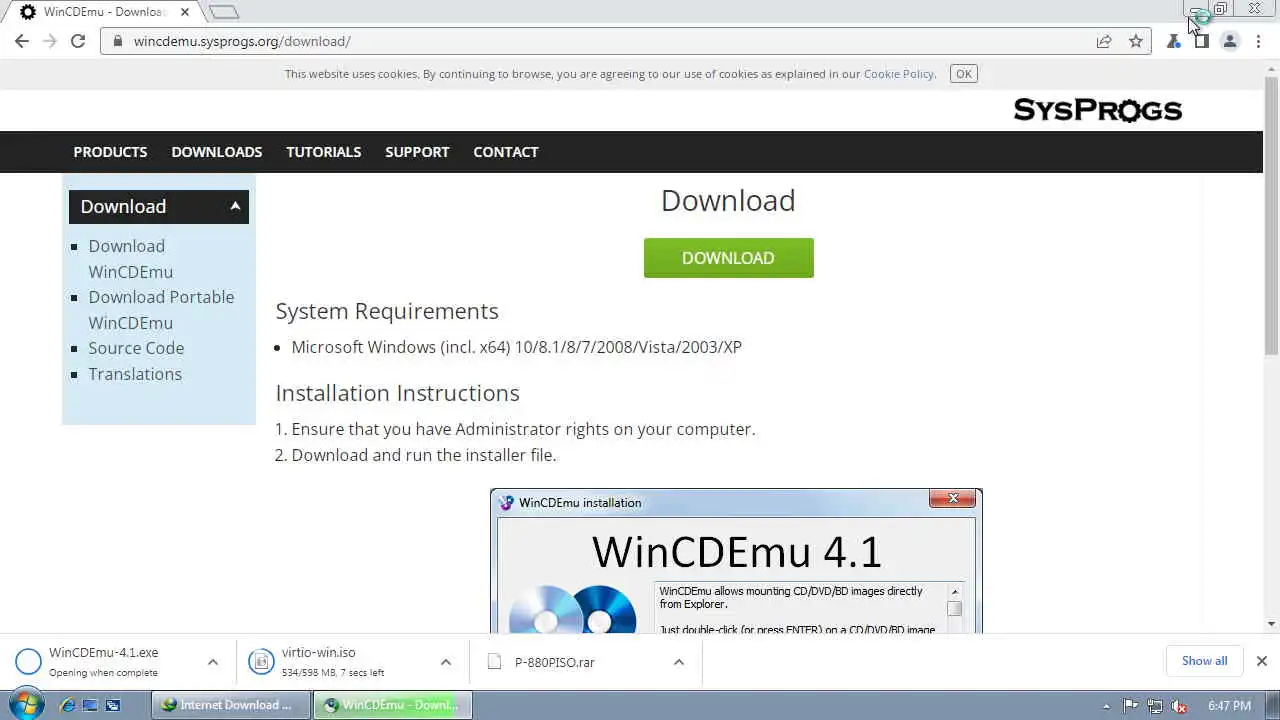Screen dimensions: 1280x720
Task: Click Show all downloads button
Action: 1204,661
